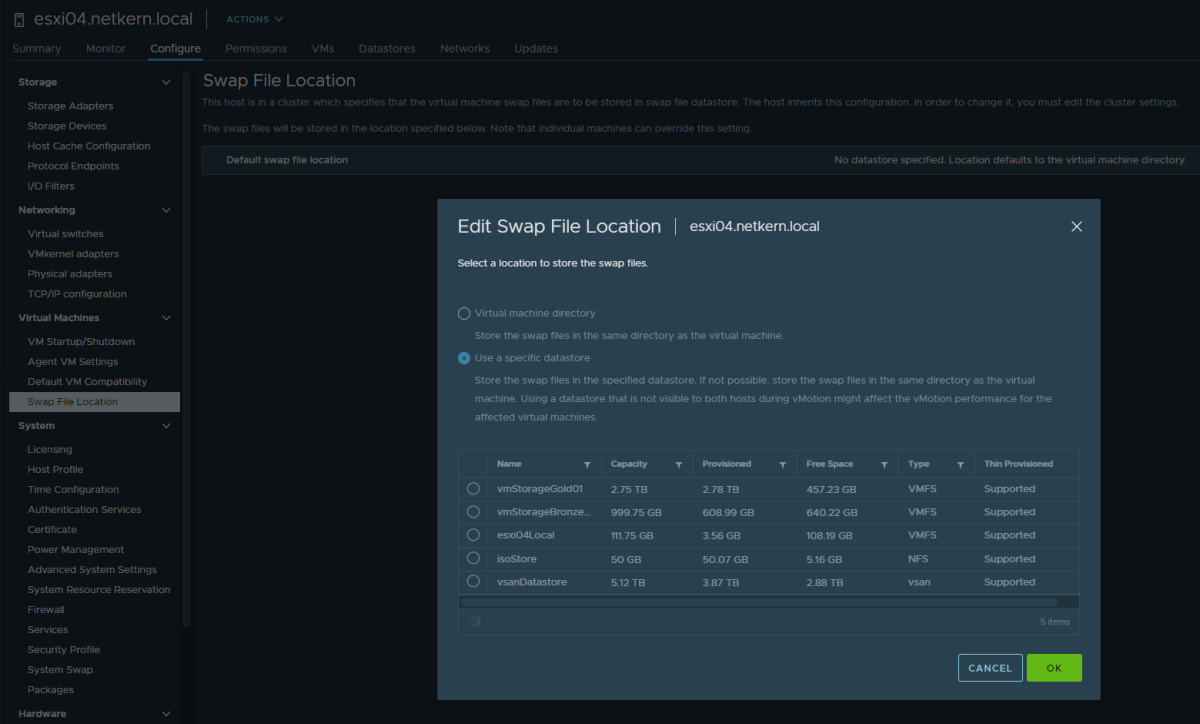
Task: Open Power Management
Action: 76,550
